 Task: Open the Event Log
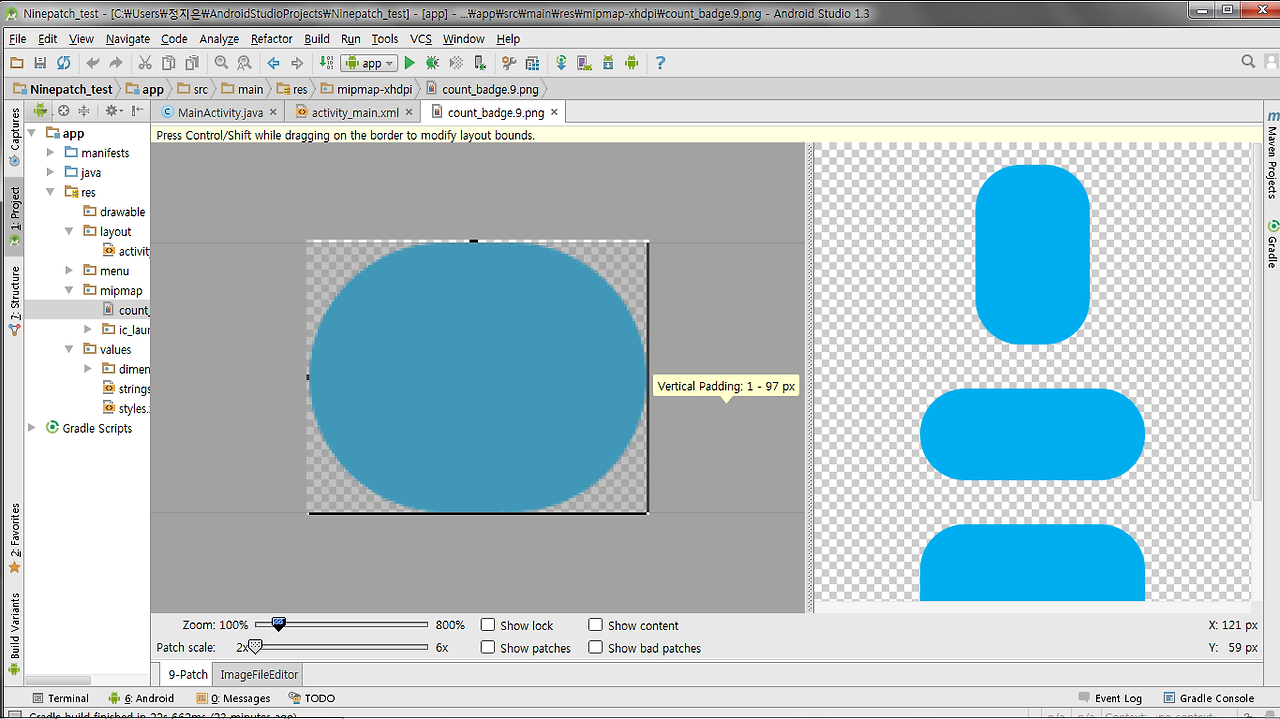pyautogui.click(x=1110, y=698)
